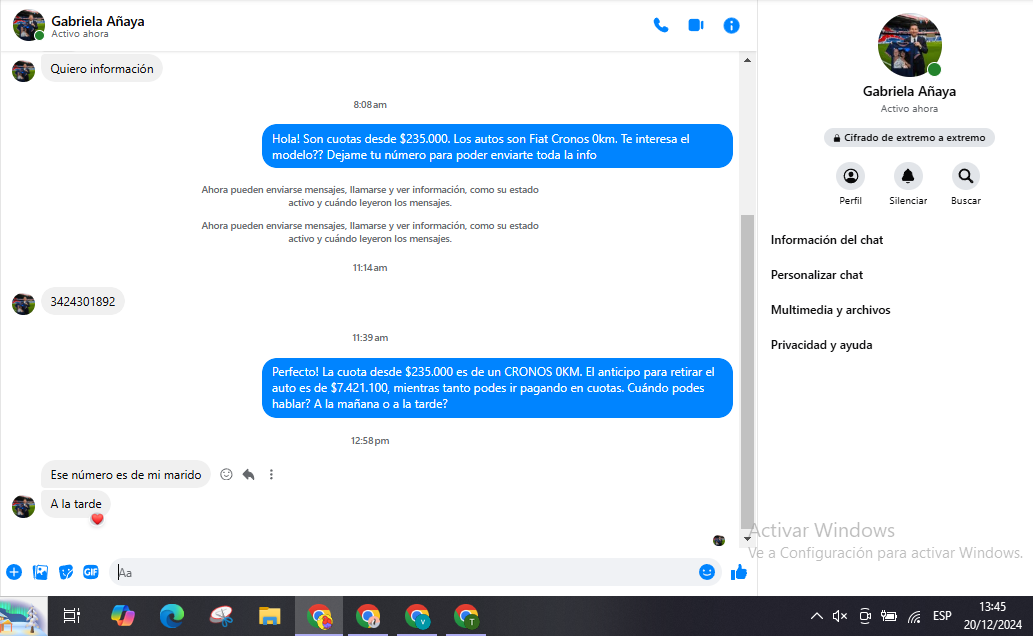Expand Privacidad y ayuda section

[822, 345]
